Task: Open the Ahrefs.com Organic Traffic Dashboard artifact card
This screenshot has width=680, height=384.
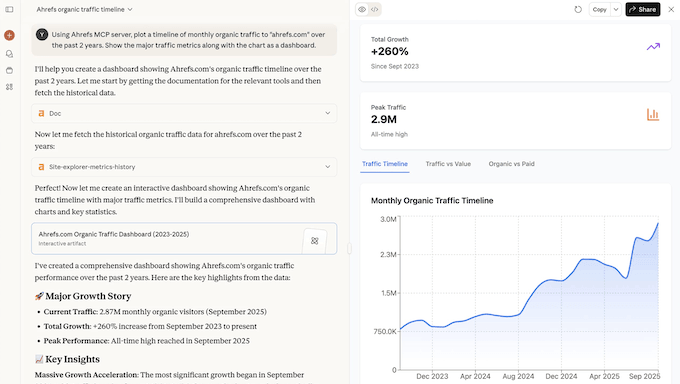Action: tap(184, 239)
